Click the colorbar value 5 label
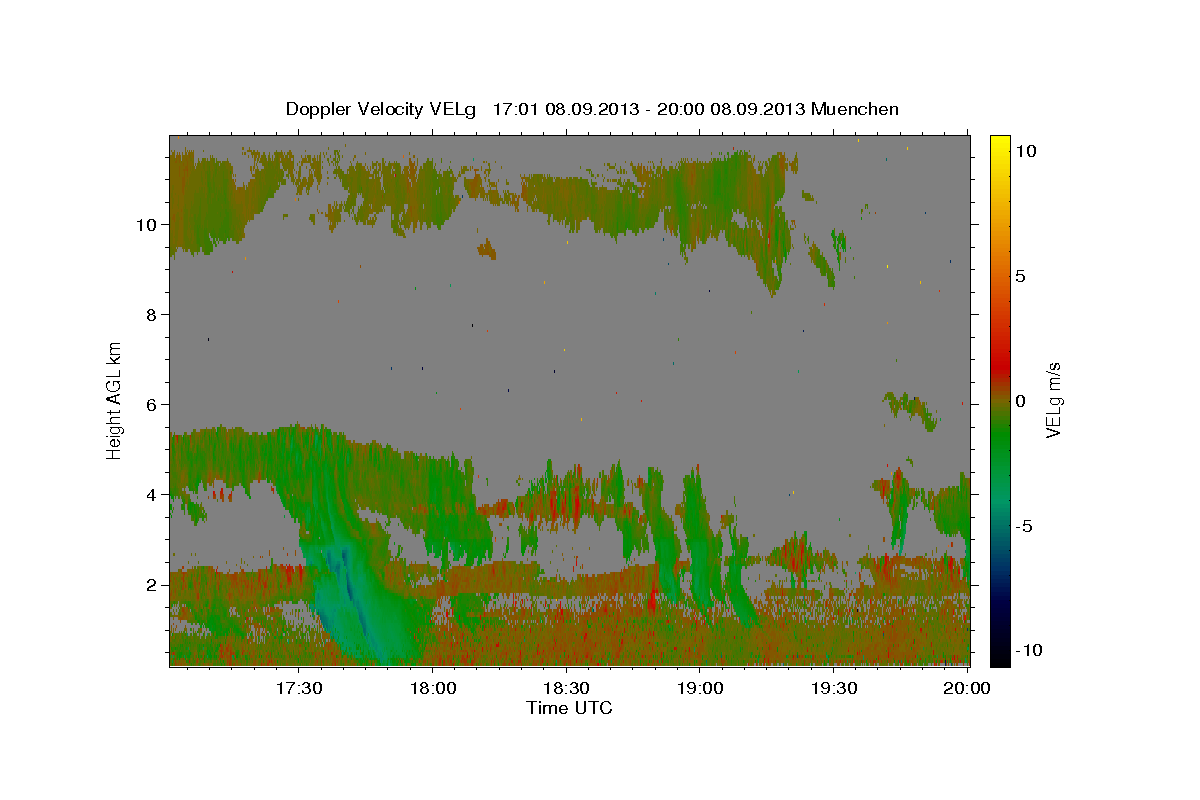 (x=1021, y=276)
